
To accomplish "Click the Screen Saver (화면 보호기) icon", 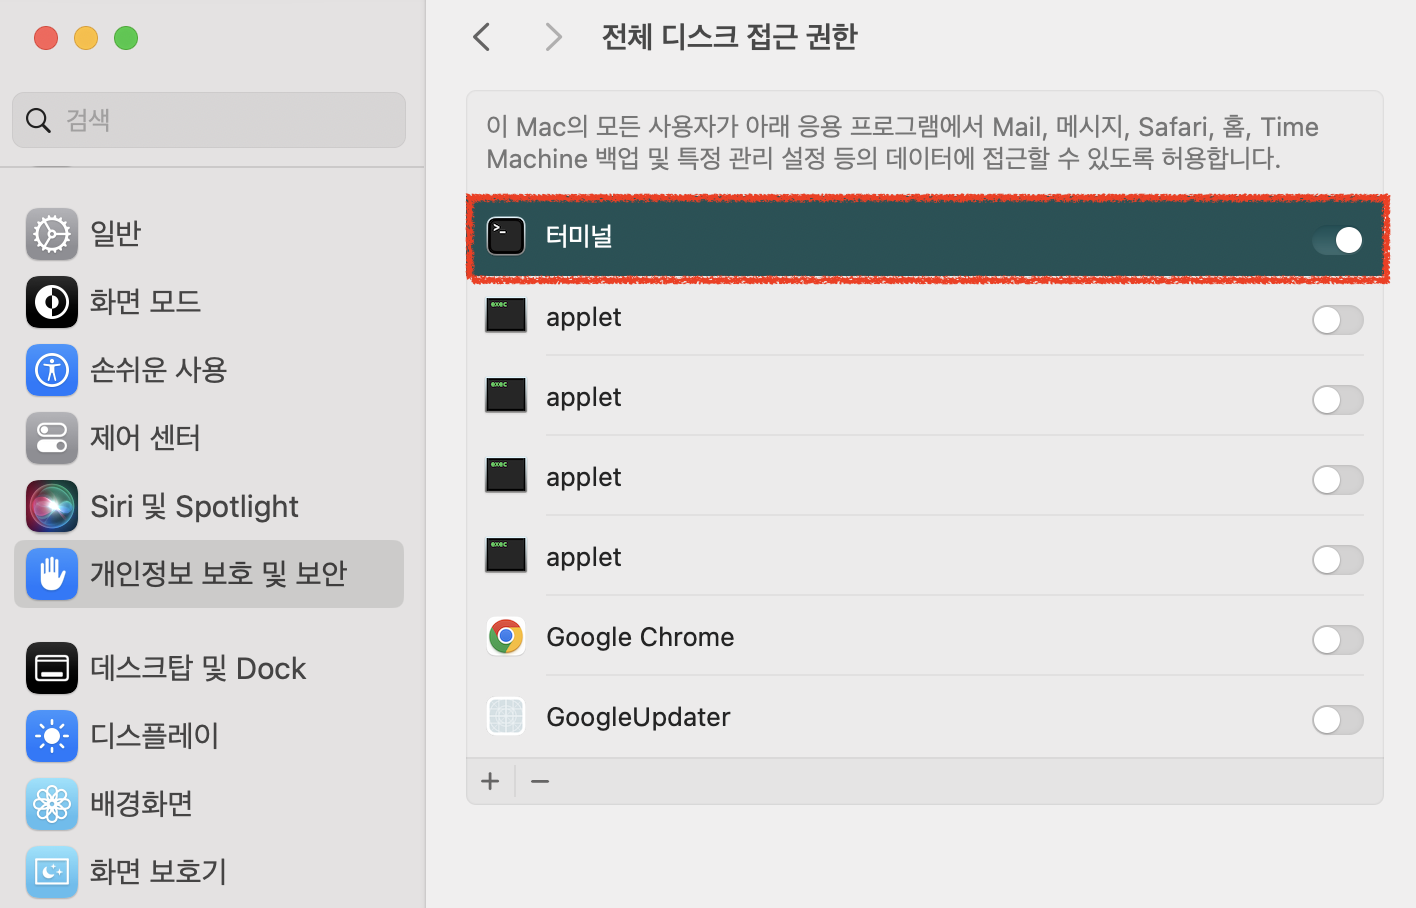I will 52,872.
